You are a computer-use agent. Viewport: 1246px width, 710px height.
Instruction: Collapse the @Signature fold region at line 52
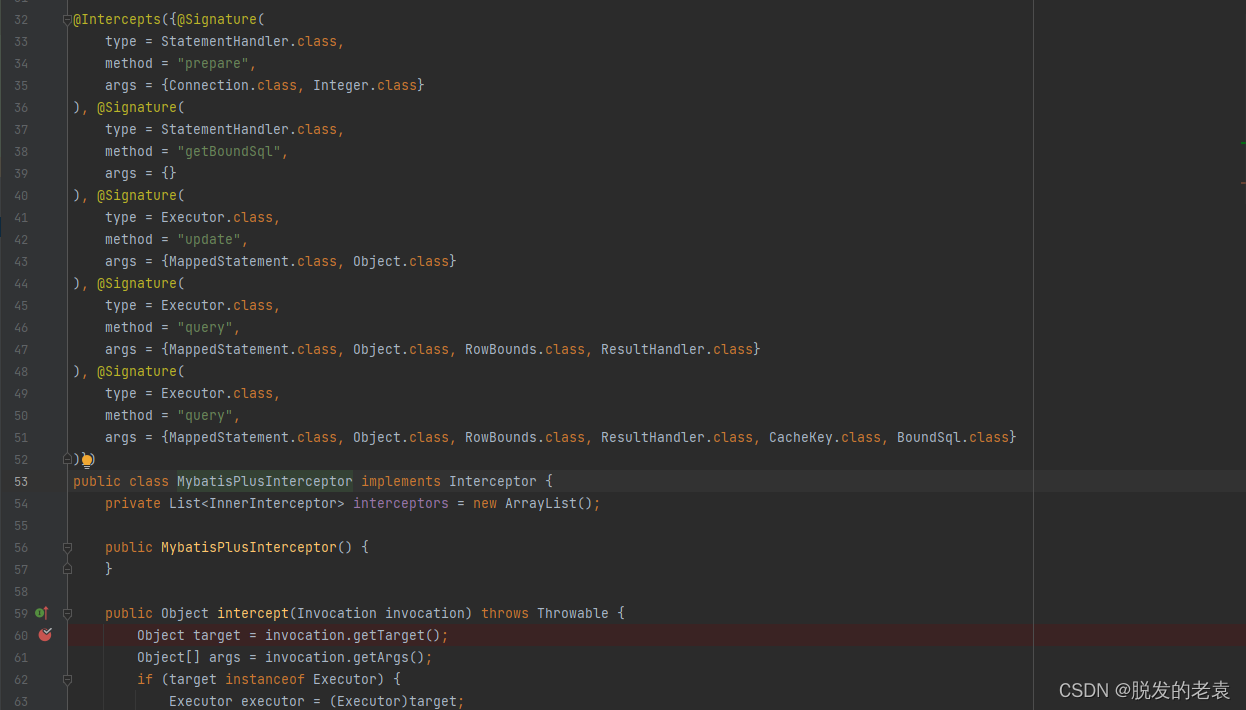(x=67, y=459)
